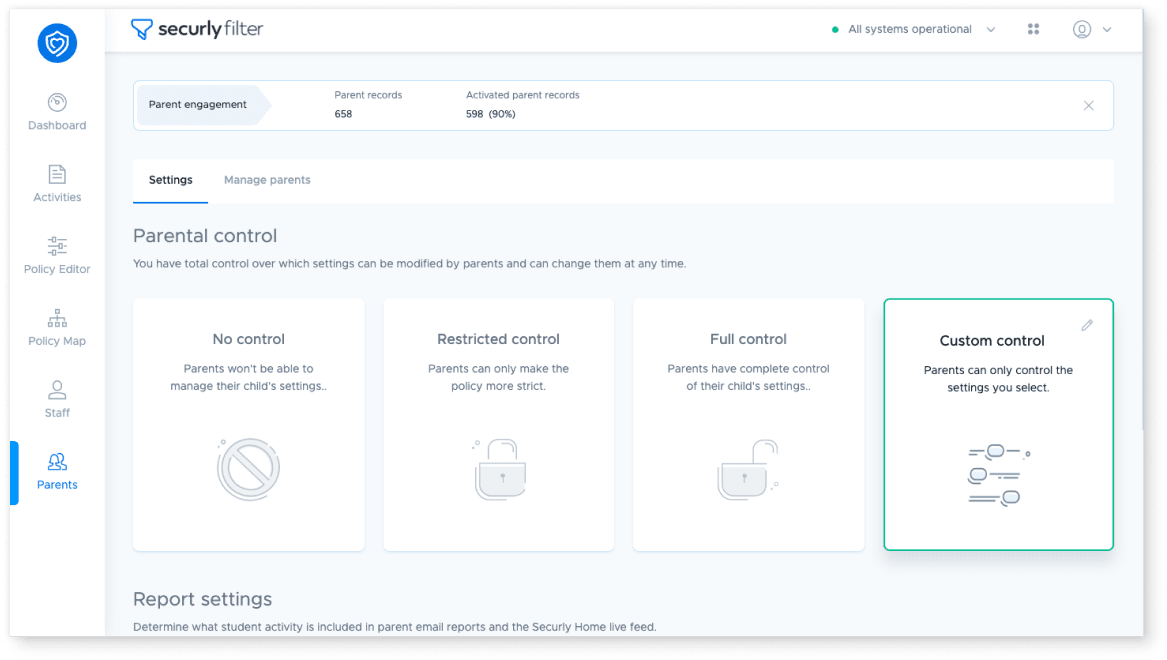Switch to the Manage parents tab
The image size is (1167, 660).
pyautogui.click(x=267, y=180)
